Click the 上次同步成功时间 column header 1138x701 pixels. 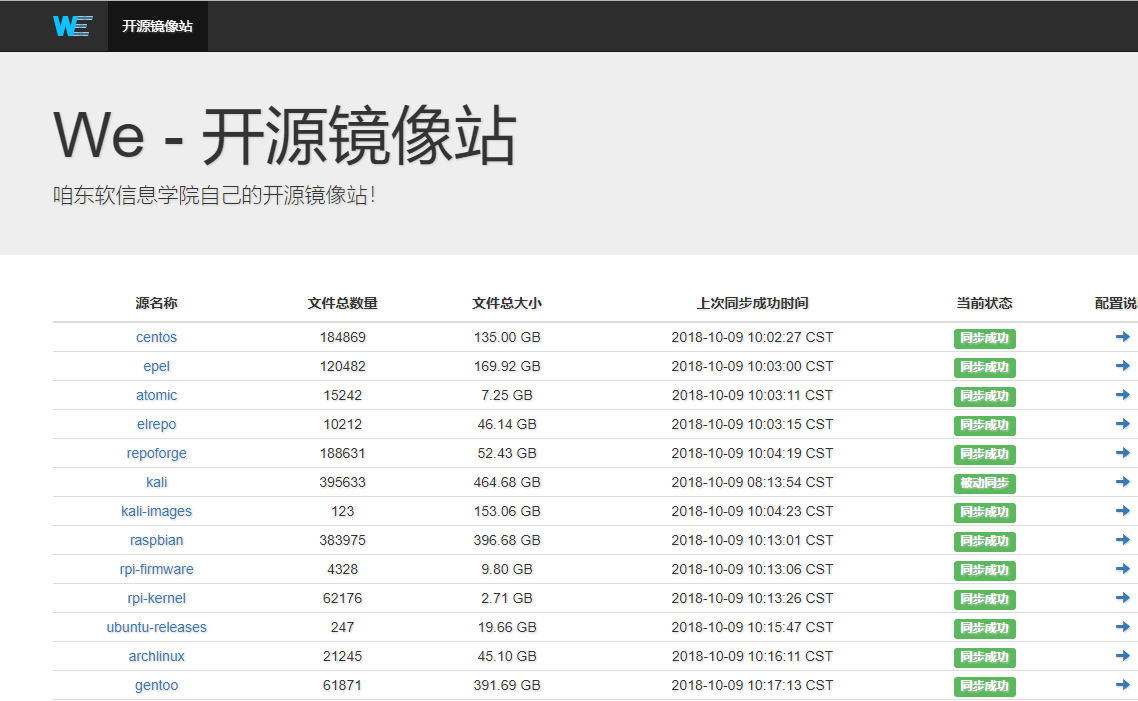[x=752, y=303]
